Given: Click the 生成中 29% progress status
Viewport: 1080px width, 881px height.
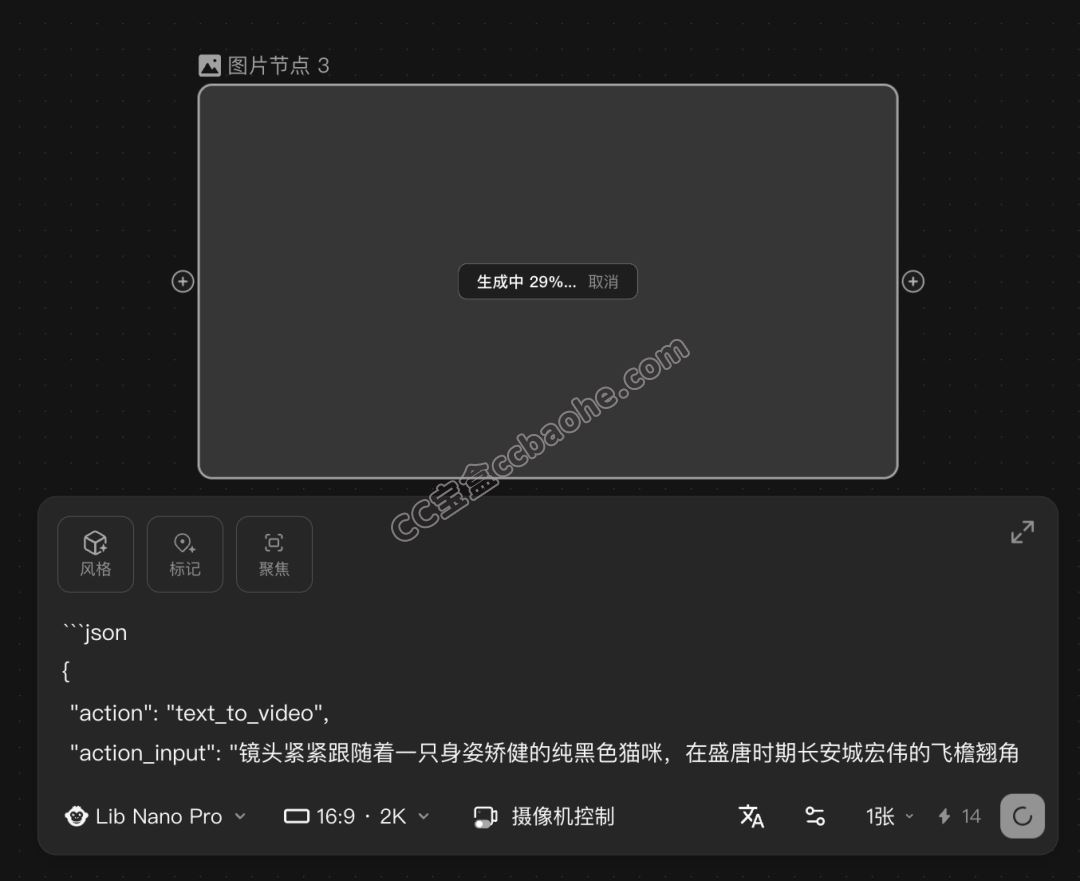Looking at the screenshot, I should (526, 282).
